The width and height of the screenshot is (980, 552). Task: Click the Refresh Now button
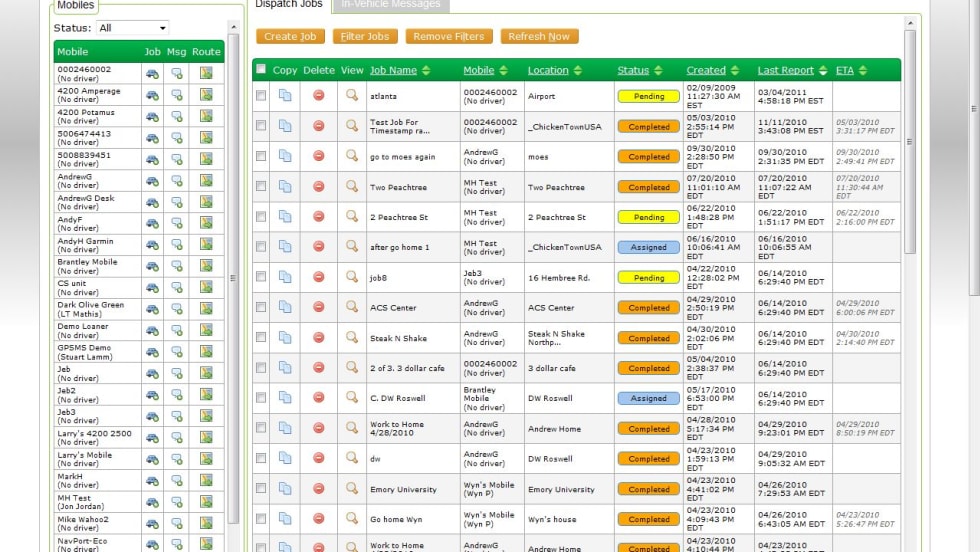pyautogui.click(x=539, y=37)
